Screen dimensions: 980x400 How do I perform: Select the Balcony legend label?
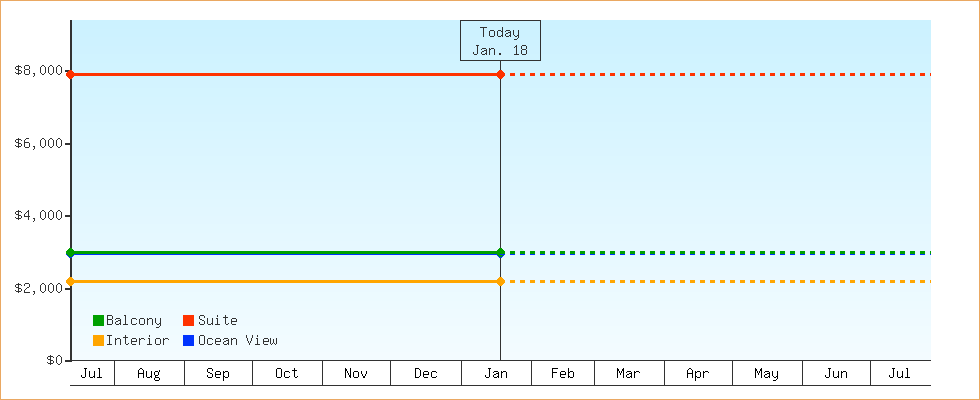coord(134,321)
